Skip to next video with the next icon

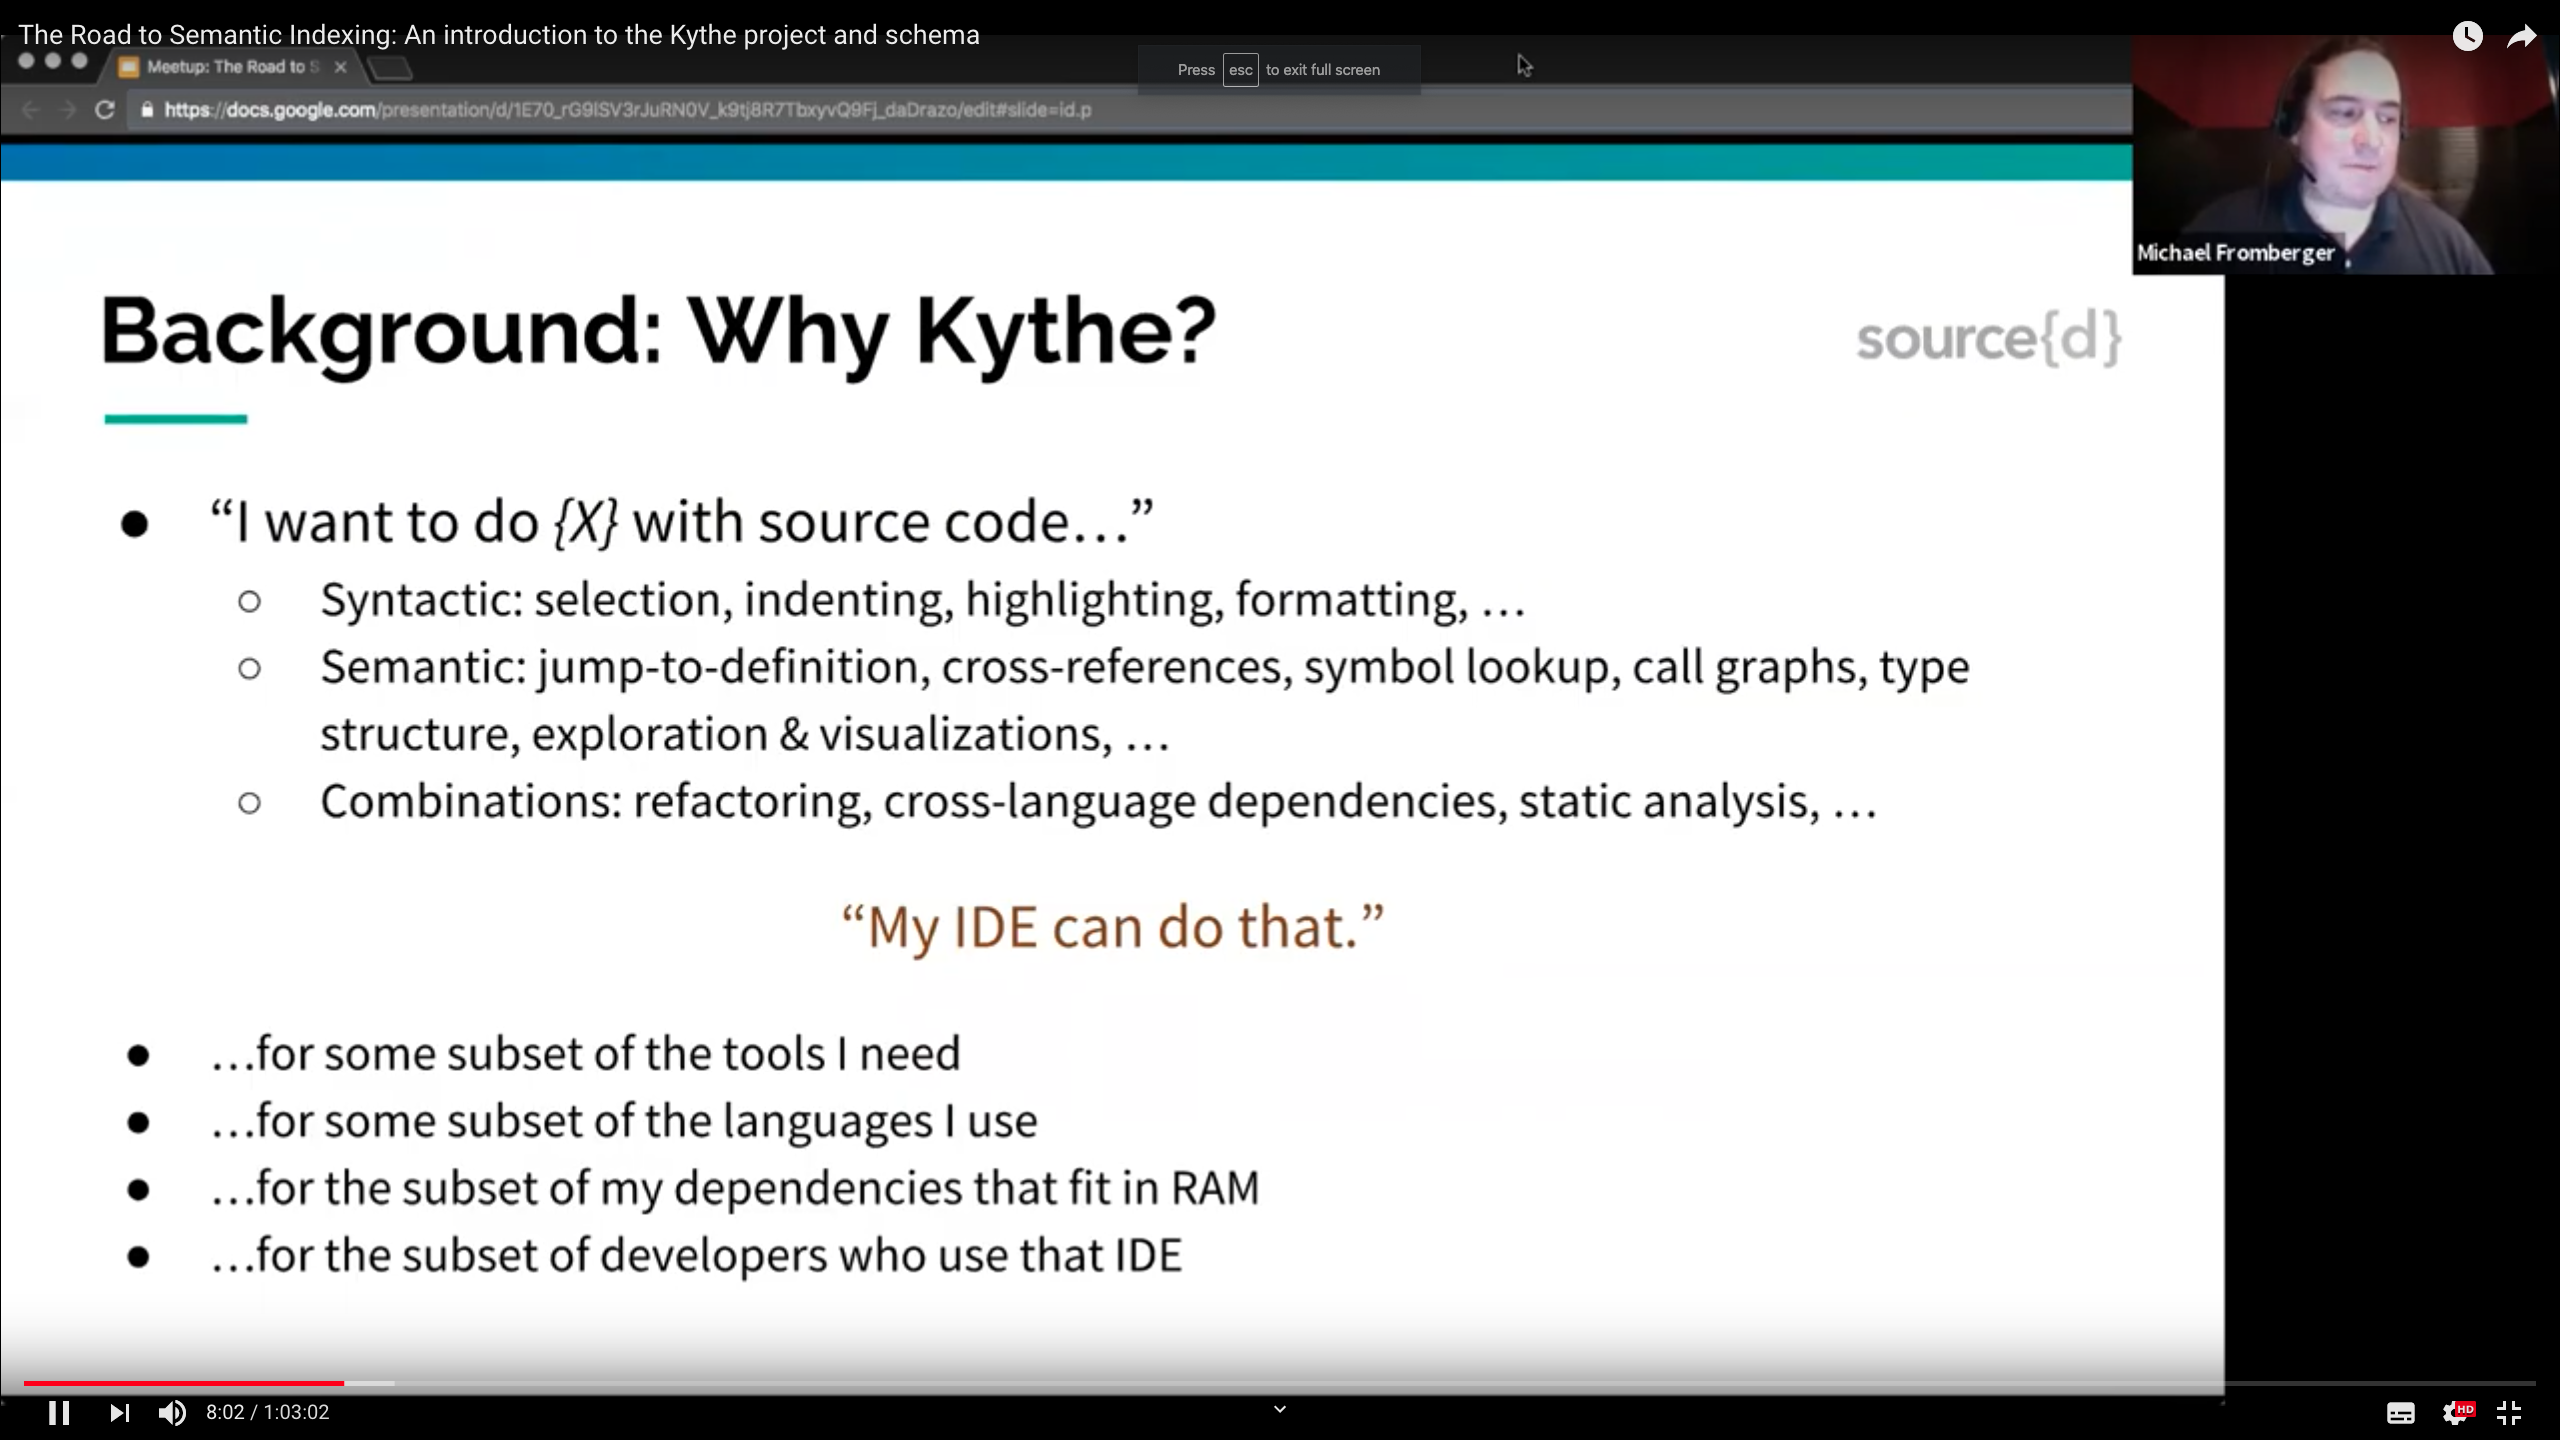(x=120, y=1412)
